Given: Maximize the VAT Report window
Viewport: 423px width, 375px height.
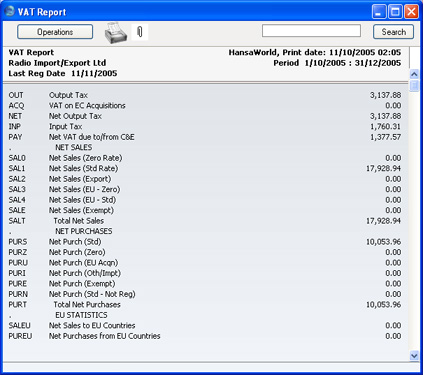Looking at the screenshot, I should 395,12.
